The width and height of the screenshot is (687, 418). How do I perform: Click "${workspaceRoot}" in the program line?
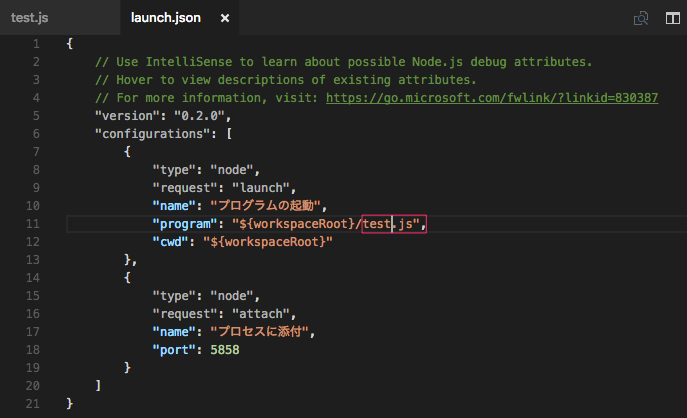click(297, 224)
